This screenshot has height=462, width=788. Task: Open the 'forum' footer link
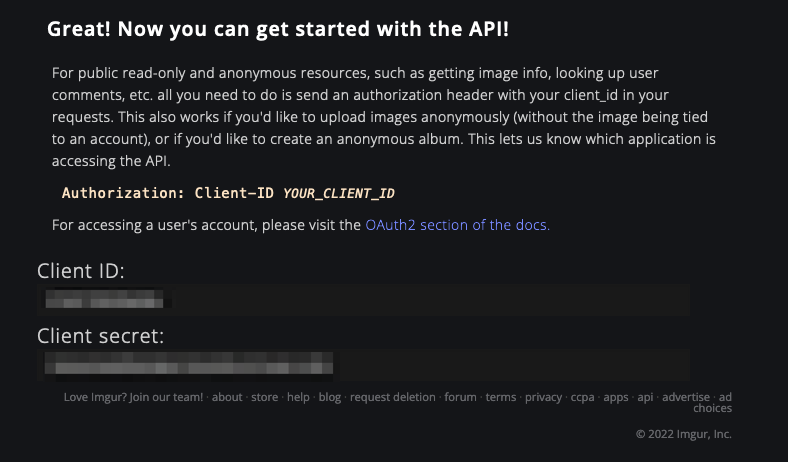coord(460,397)
